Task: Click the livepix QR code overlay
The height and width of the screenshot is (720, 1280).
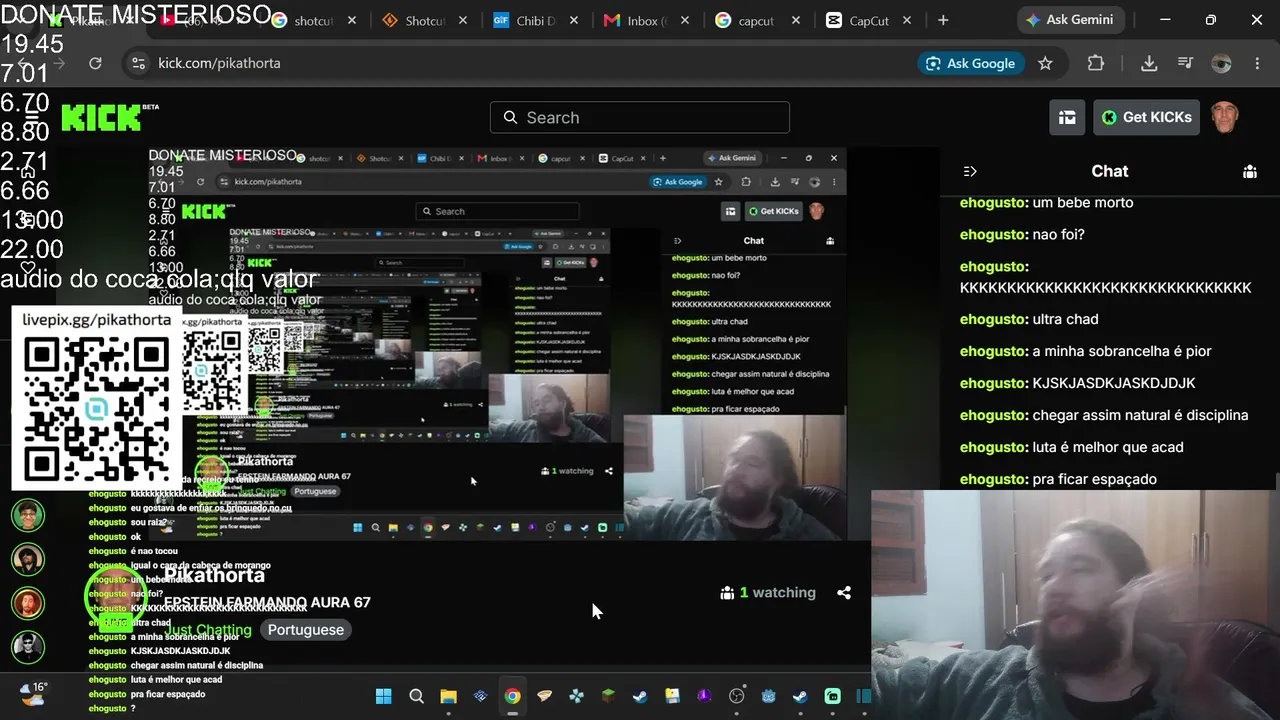Action: [97, 410]
